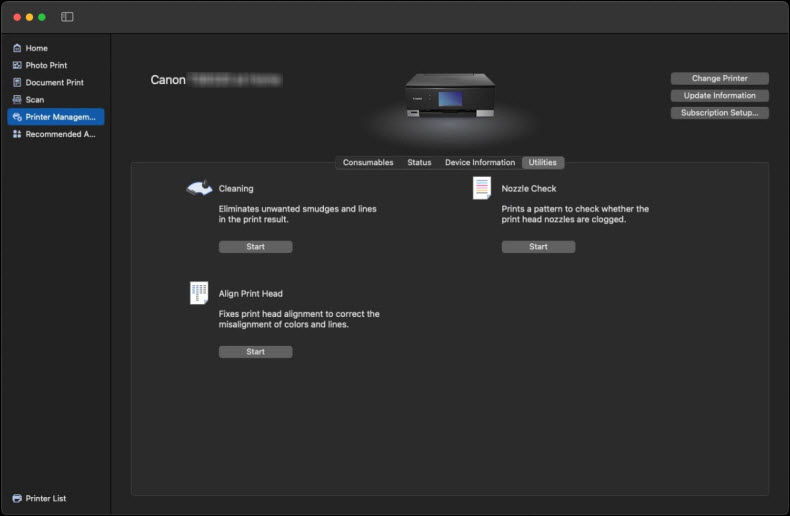790x516 pixels.
Task: Click the Canon printer image
Action: 450,96
